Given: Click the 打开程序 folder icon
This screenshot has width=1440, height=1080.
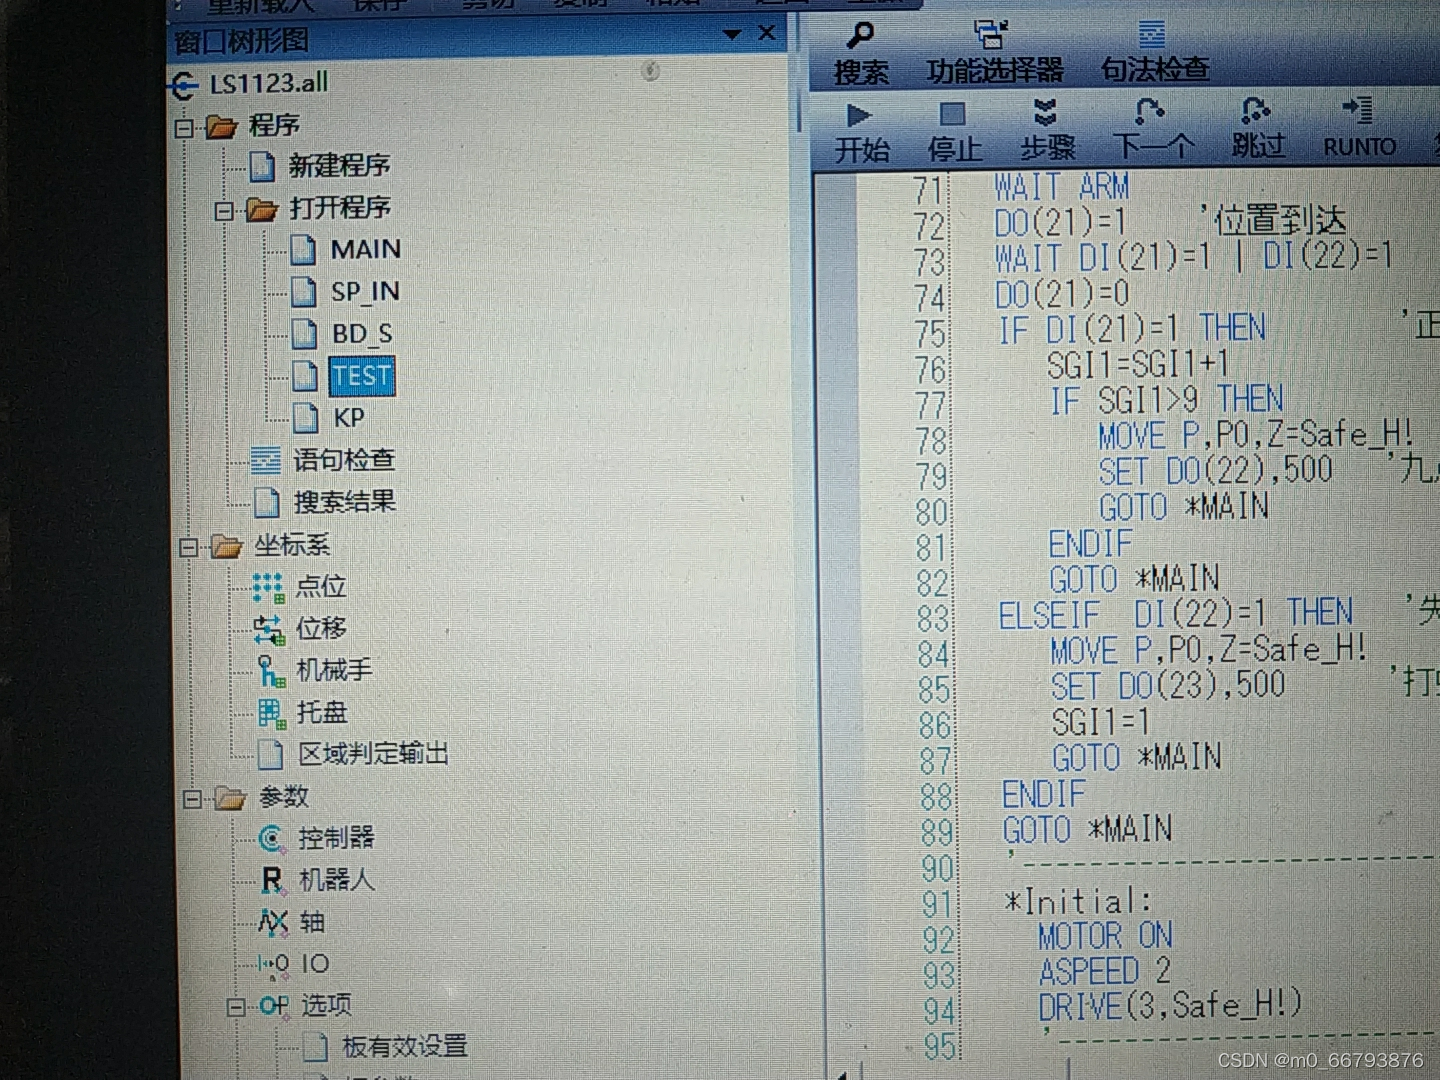Looking at the screenshot, I should coord(262,209).
